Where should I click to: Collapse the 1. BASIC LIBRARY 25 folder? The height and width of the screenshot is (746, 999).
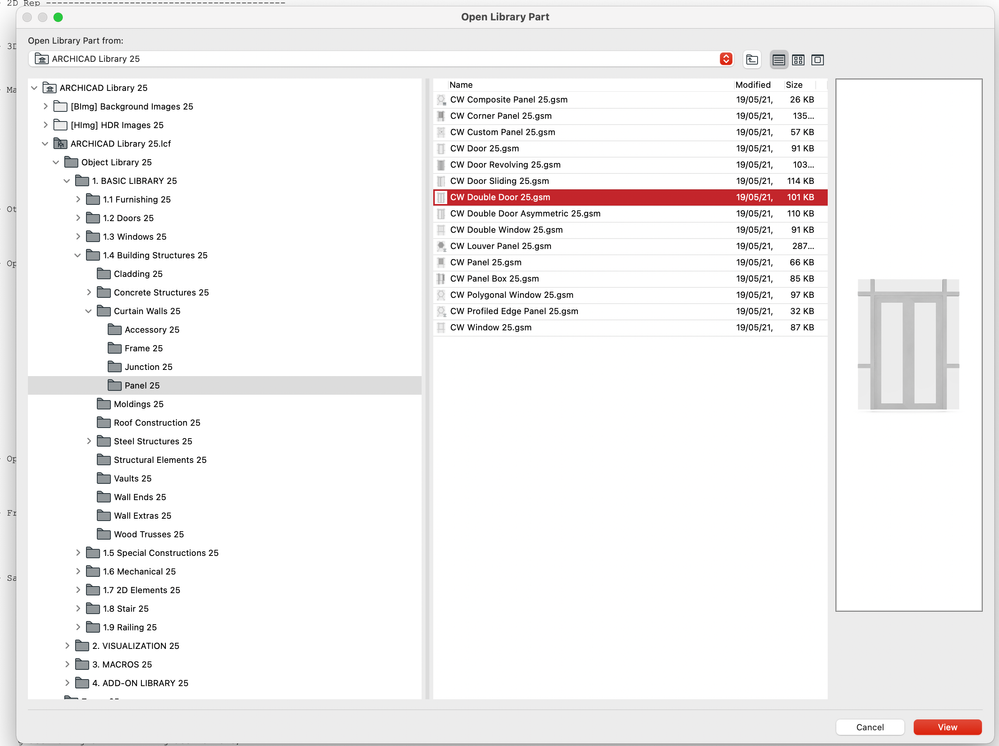(67, 181)
